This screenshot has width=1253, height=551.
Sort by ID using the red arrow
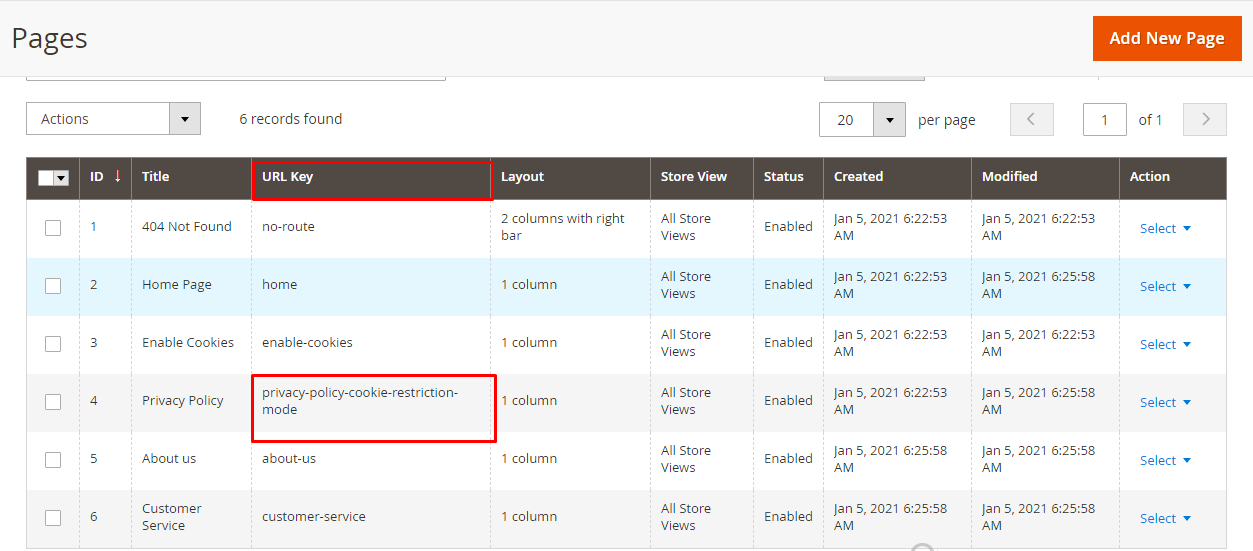pos(117,177)
